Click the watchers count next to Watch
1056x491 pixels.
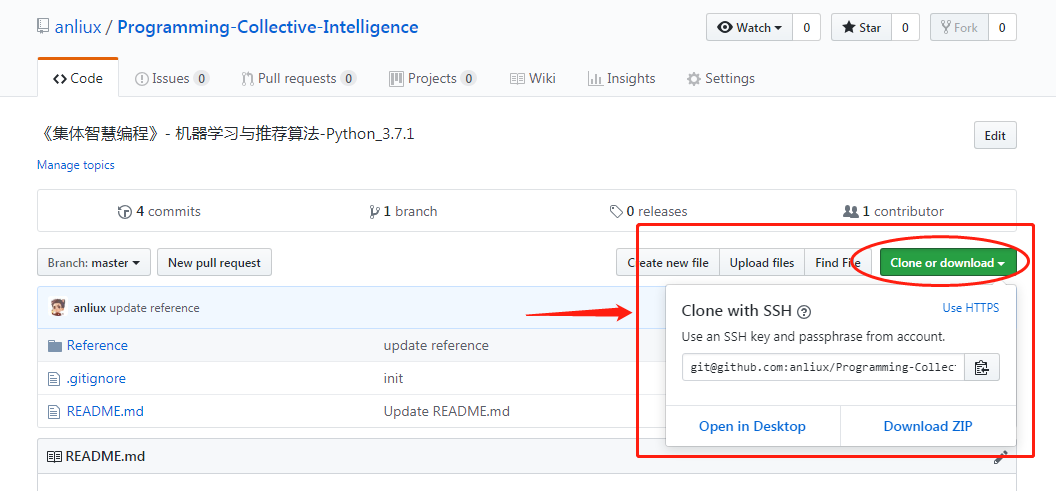pos(807,28)
